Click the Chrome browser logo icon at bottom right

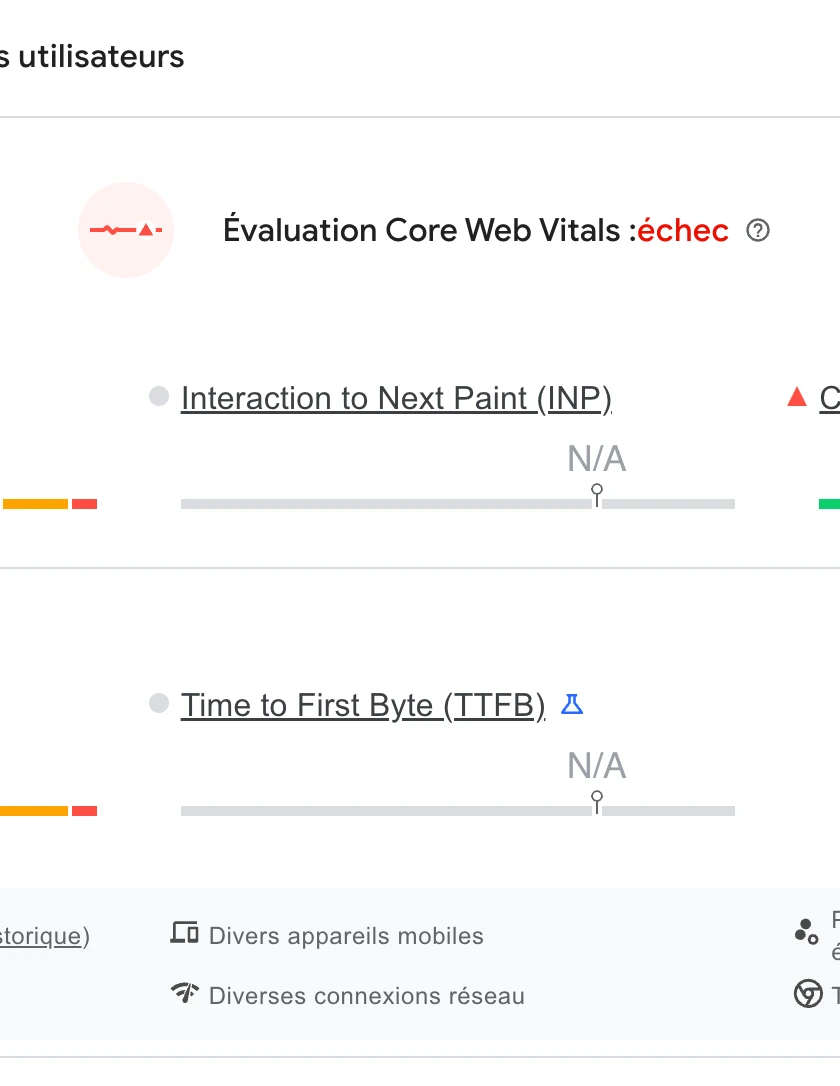tap(808, 994)
